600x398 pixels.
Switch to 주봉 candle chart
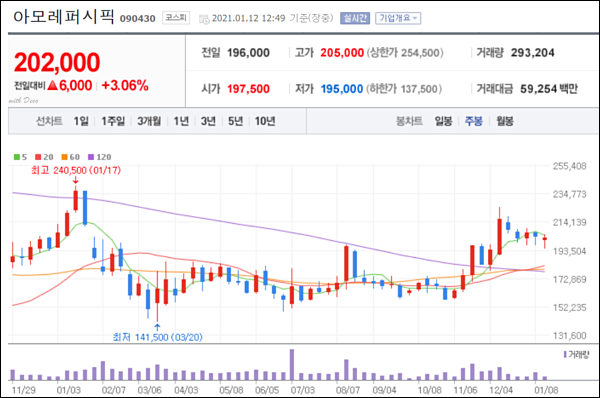click(474, 121)
